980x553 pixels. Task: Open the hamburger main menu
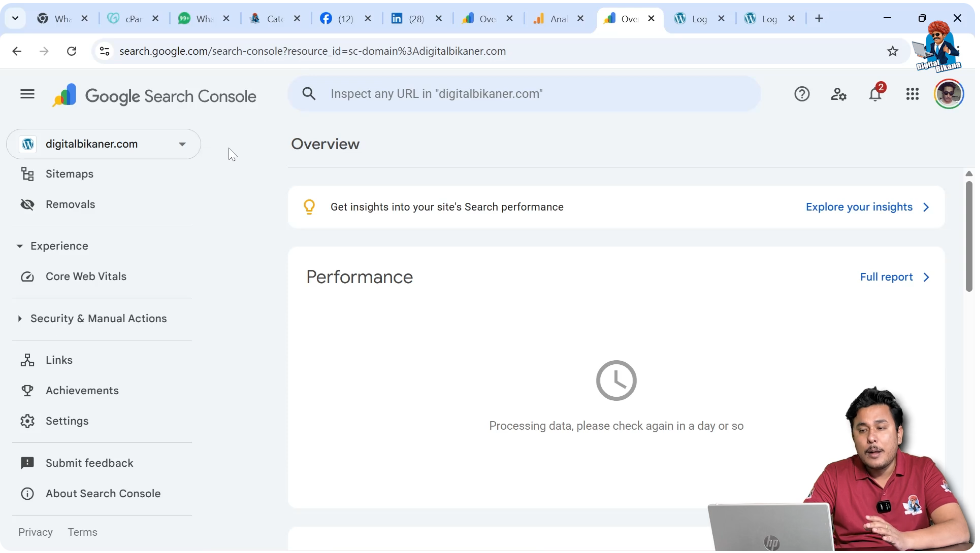27,94
